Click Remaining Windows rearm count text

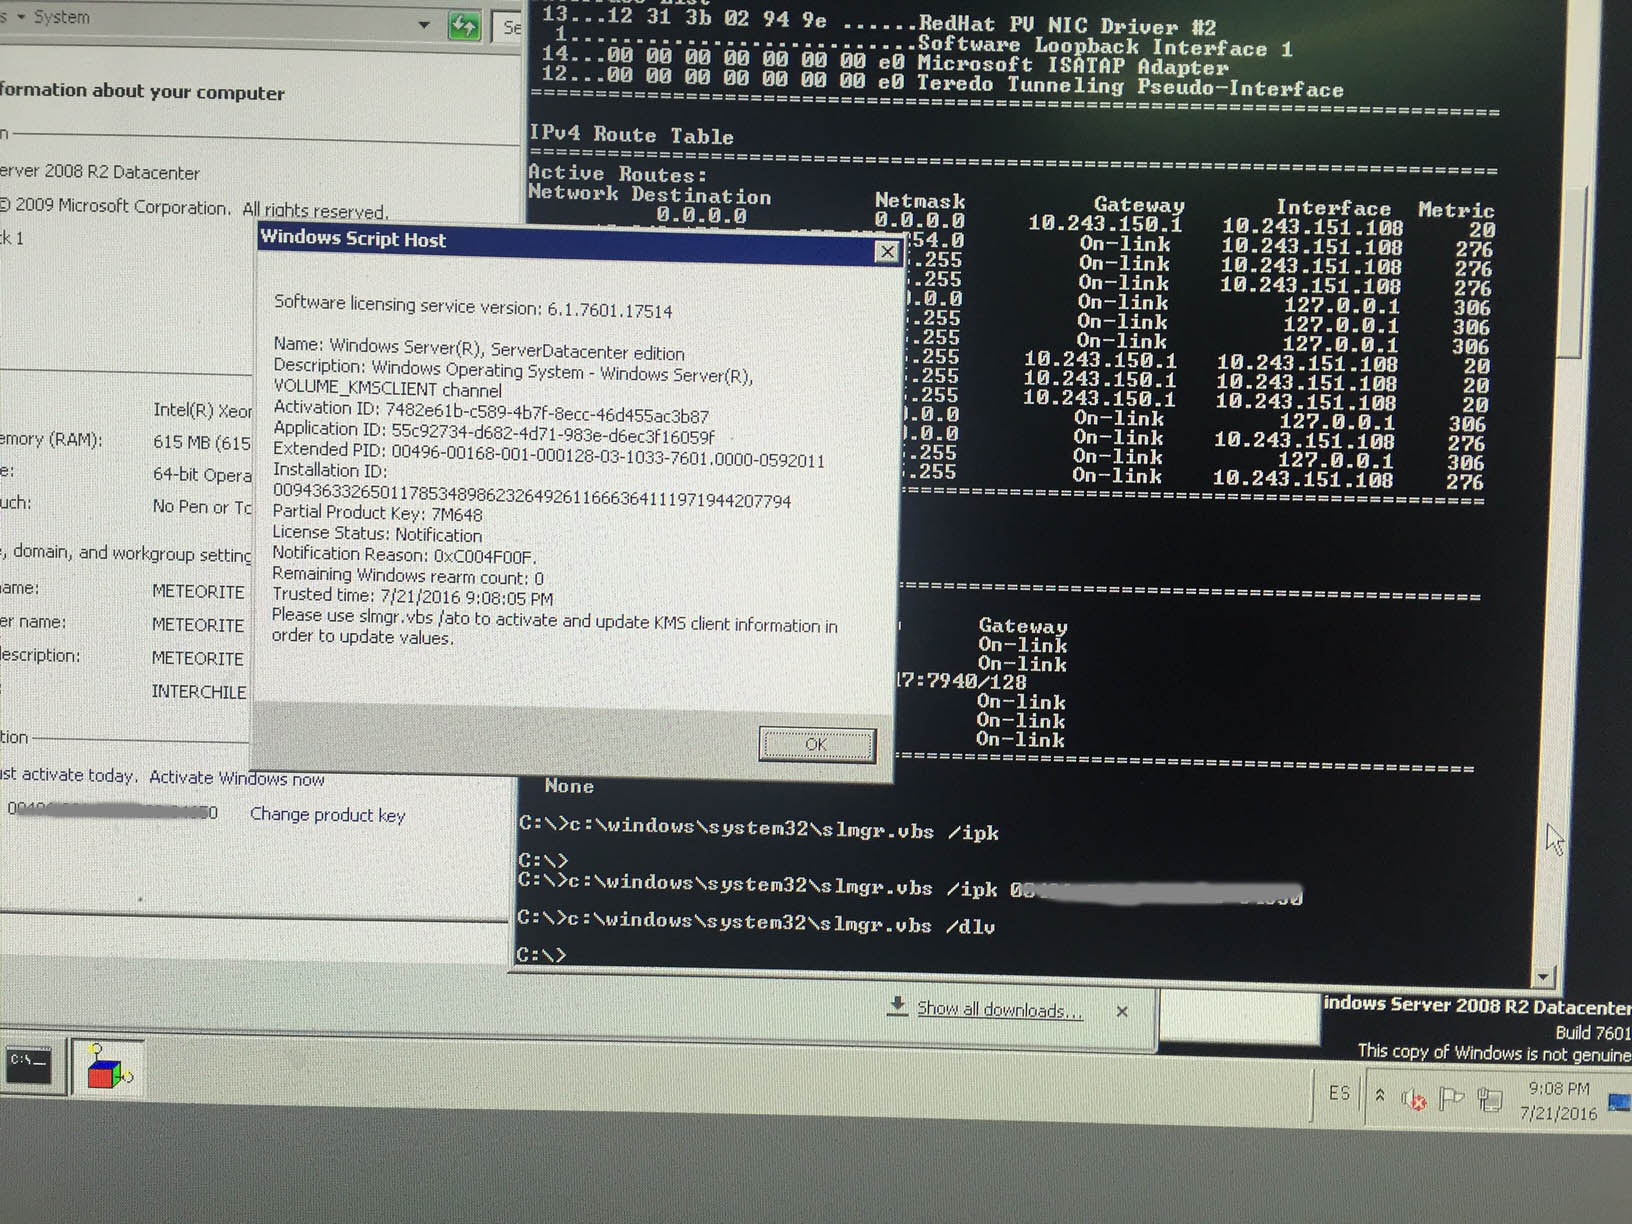(408, 576)
